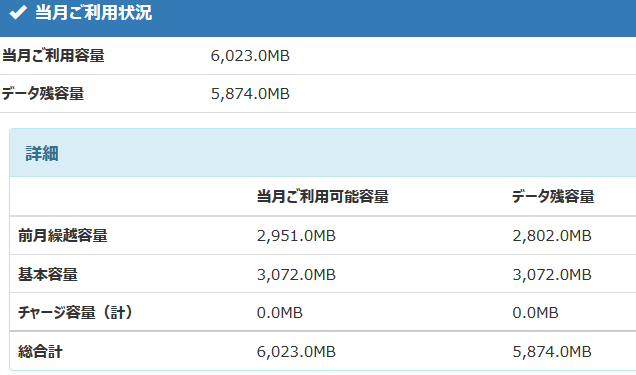Click 3,072.0MB in the データ残容量 column
636x375 pixels.
pos(552,274)
